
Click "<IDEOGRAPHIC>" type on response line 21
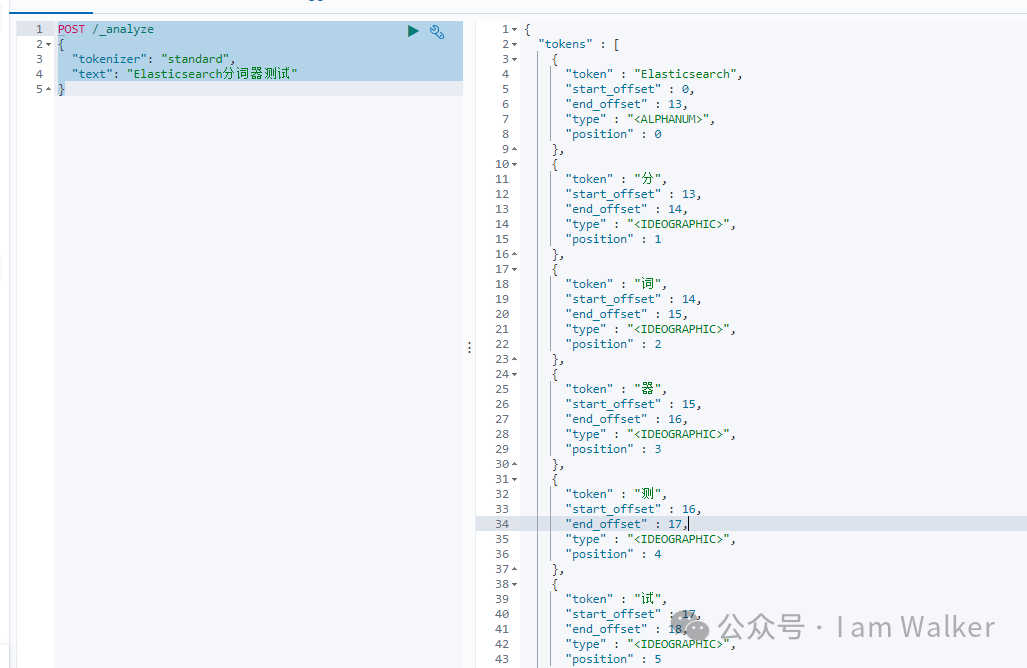click(679, 329)
